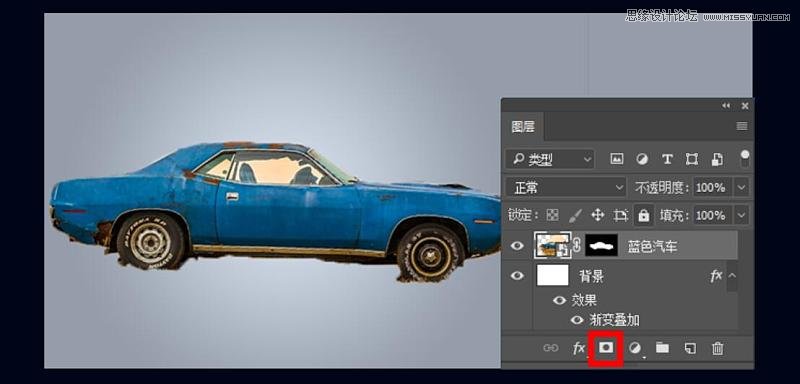Collapse the layers panel with double arrows
This screenshot has height=384, width=800.
pos(726,106)
